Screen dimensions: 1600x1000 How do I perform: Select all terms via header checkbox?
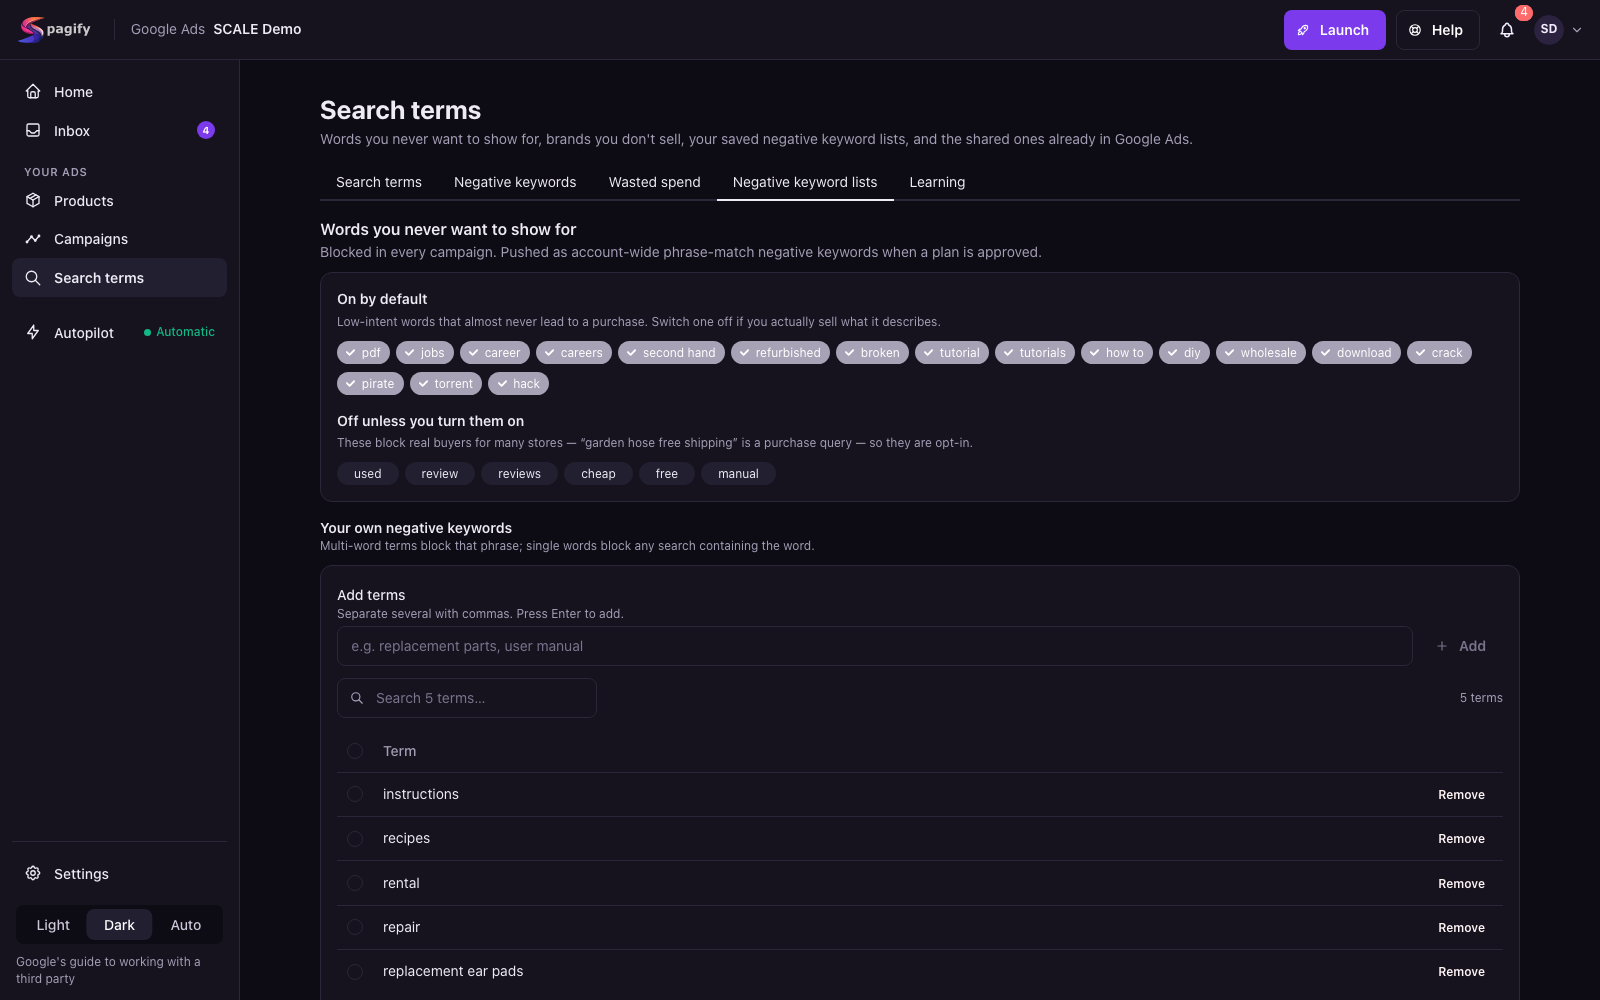pyautogui.click(x=355, y=751)
